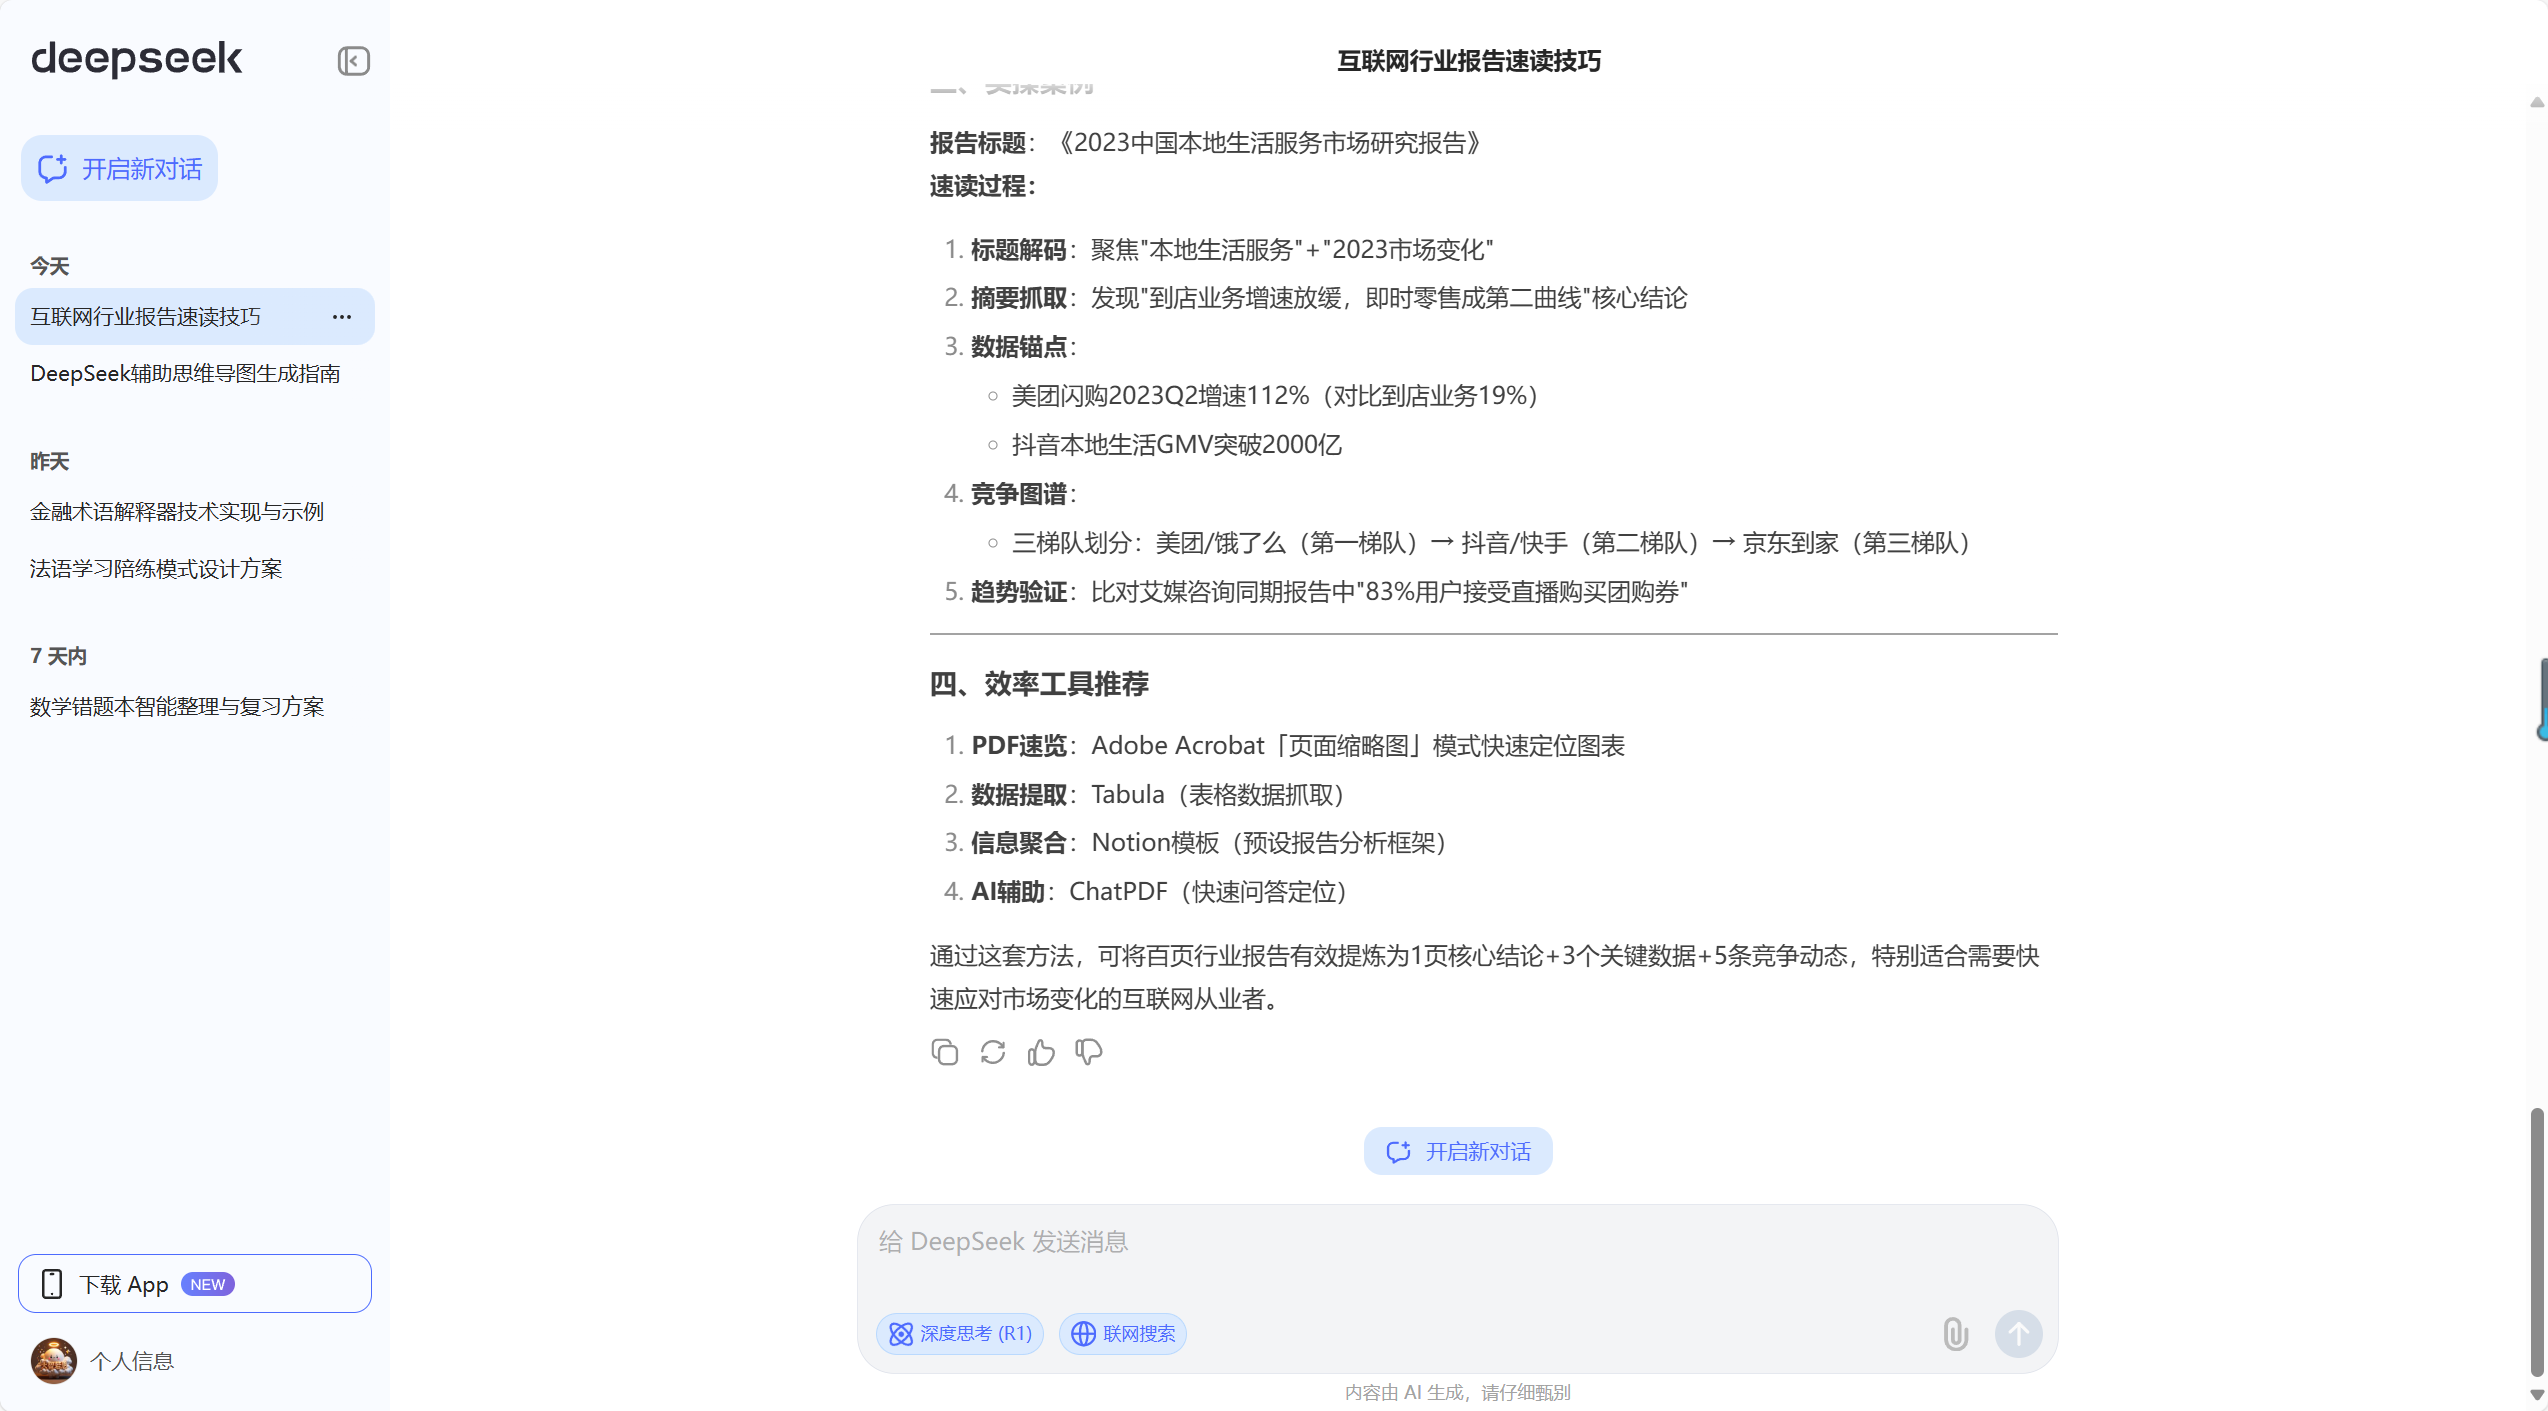
Task: Click the NEW badge on download App
Action: [x=208, y=1285]
